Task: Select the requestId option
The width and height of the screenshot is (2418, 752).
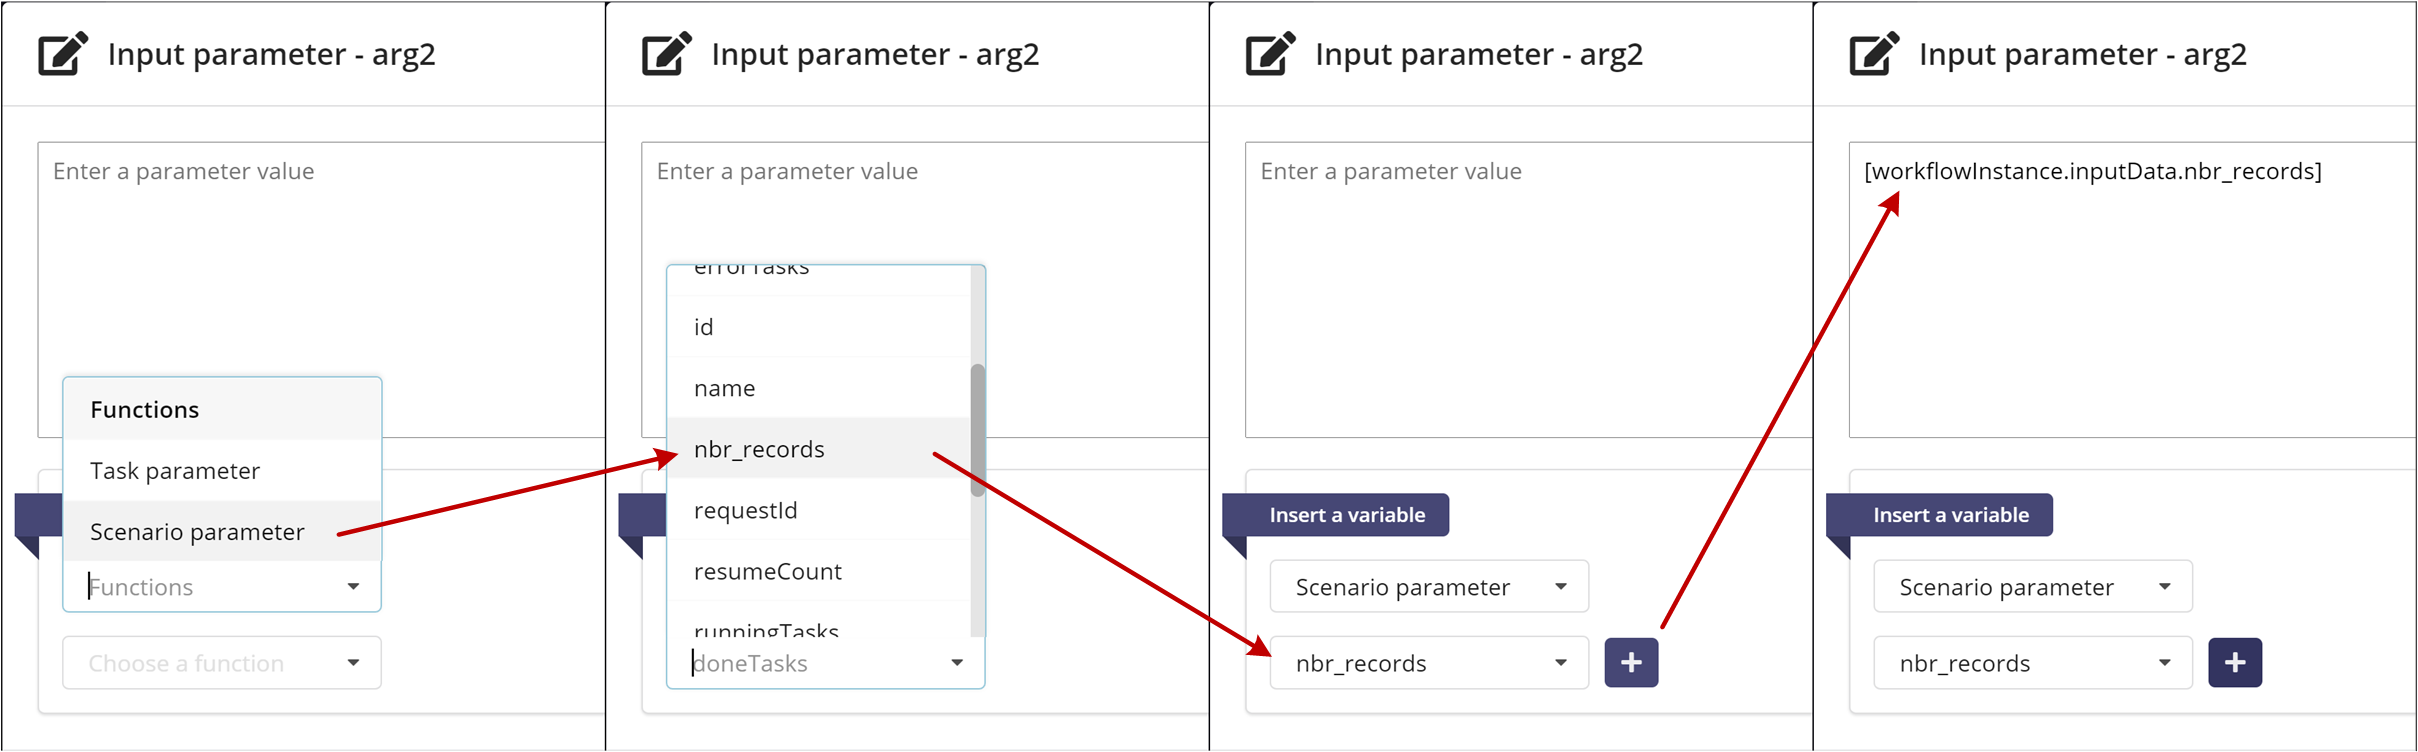Action: point(819,510)
